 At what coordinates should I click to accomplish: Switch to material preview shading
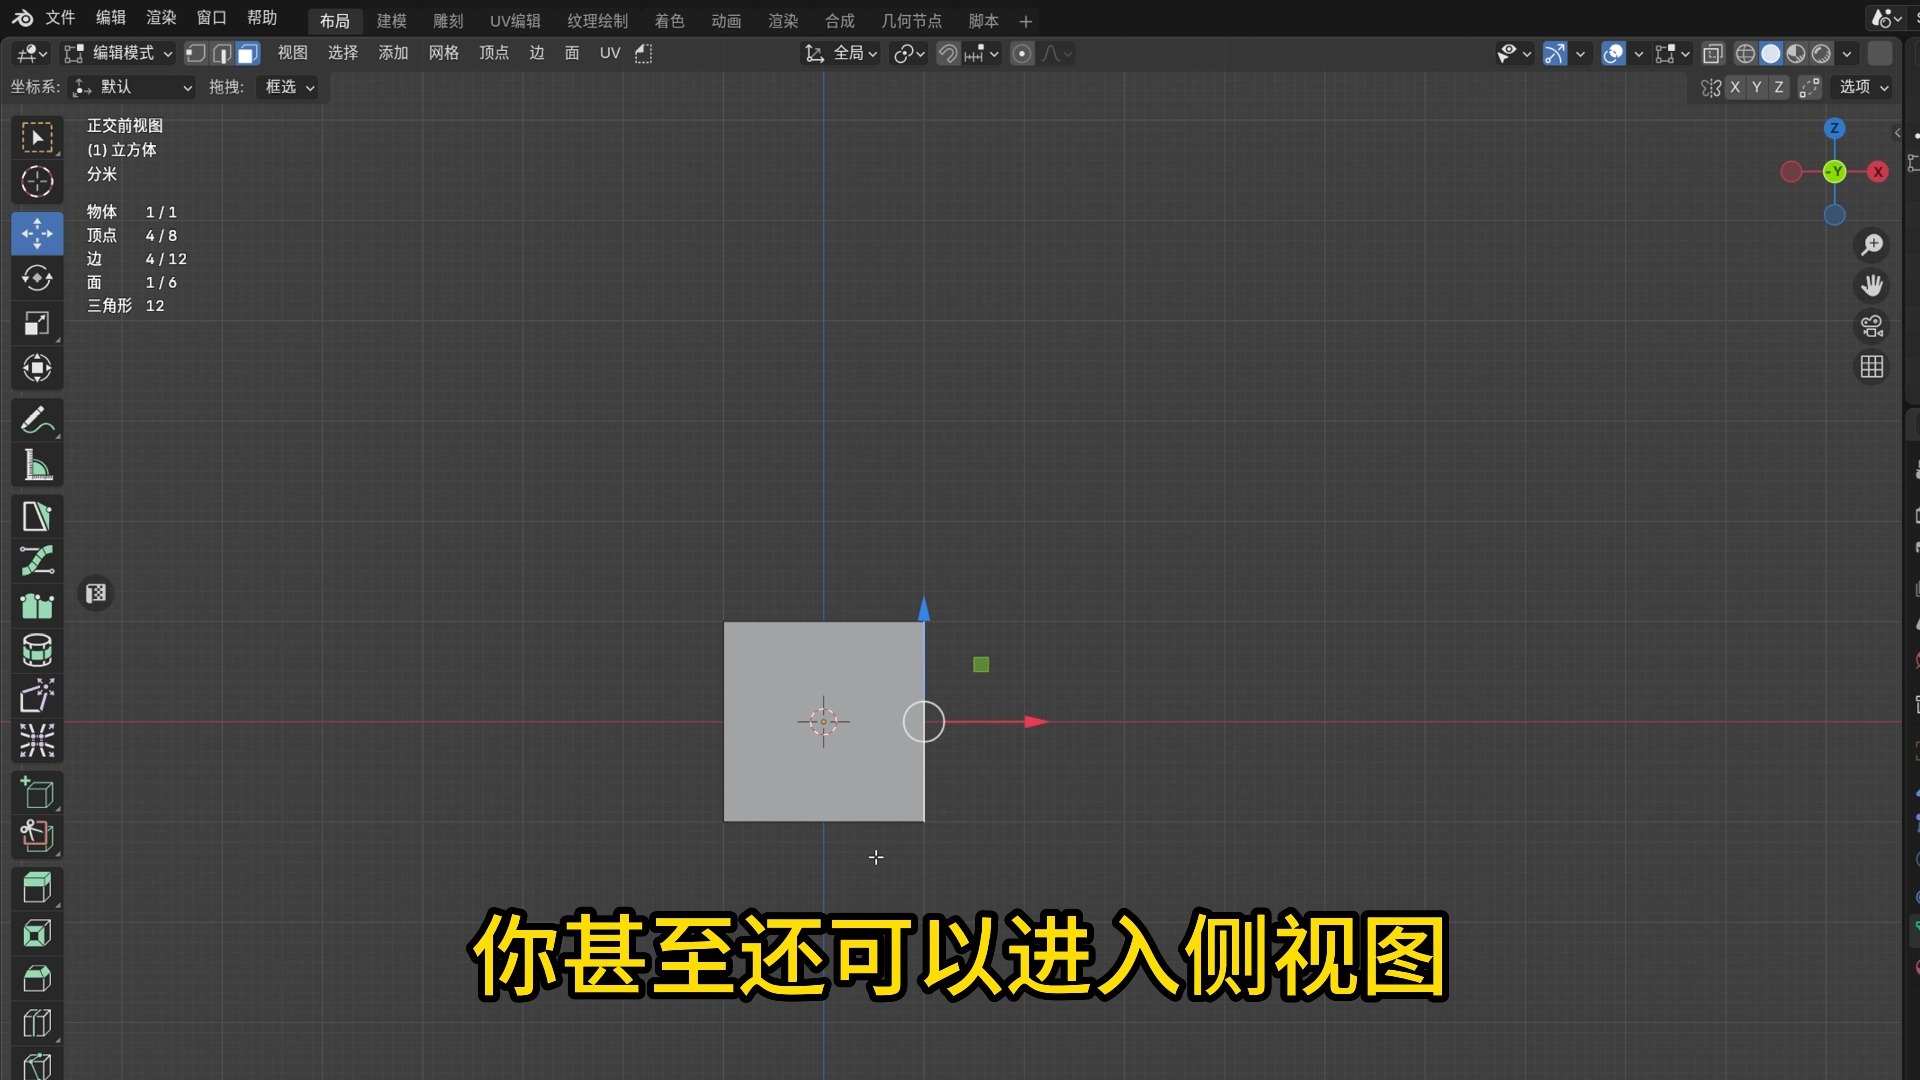pos(1796,53)
